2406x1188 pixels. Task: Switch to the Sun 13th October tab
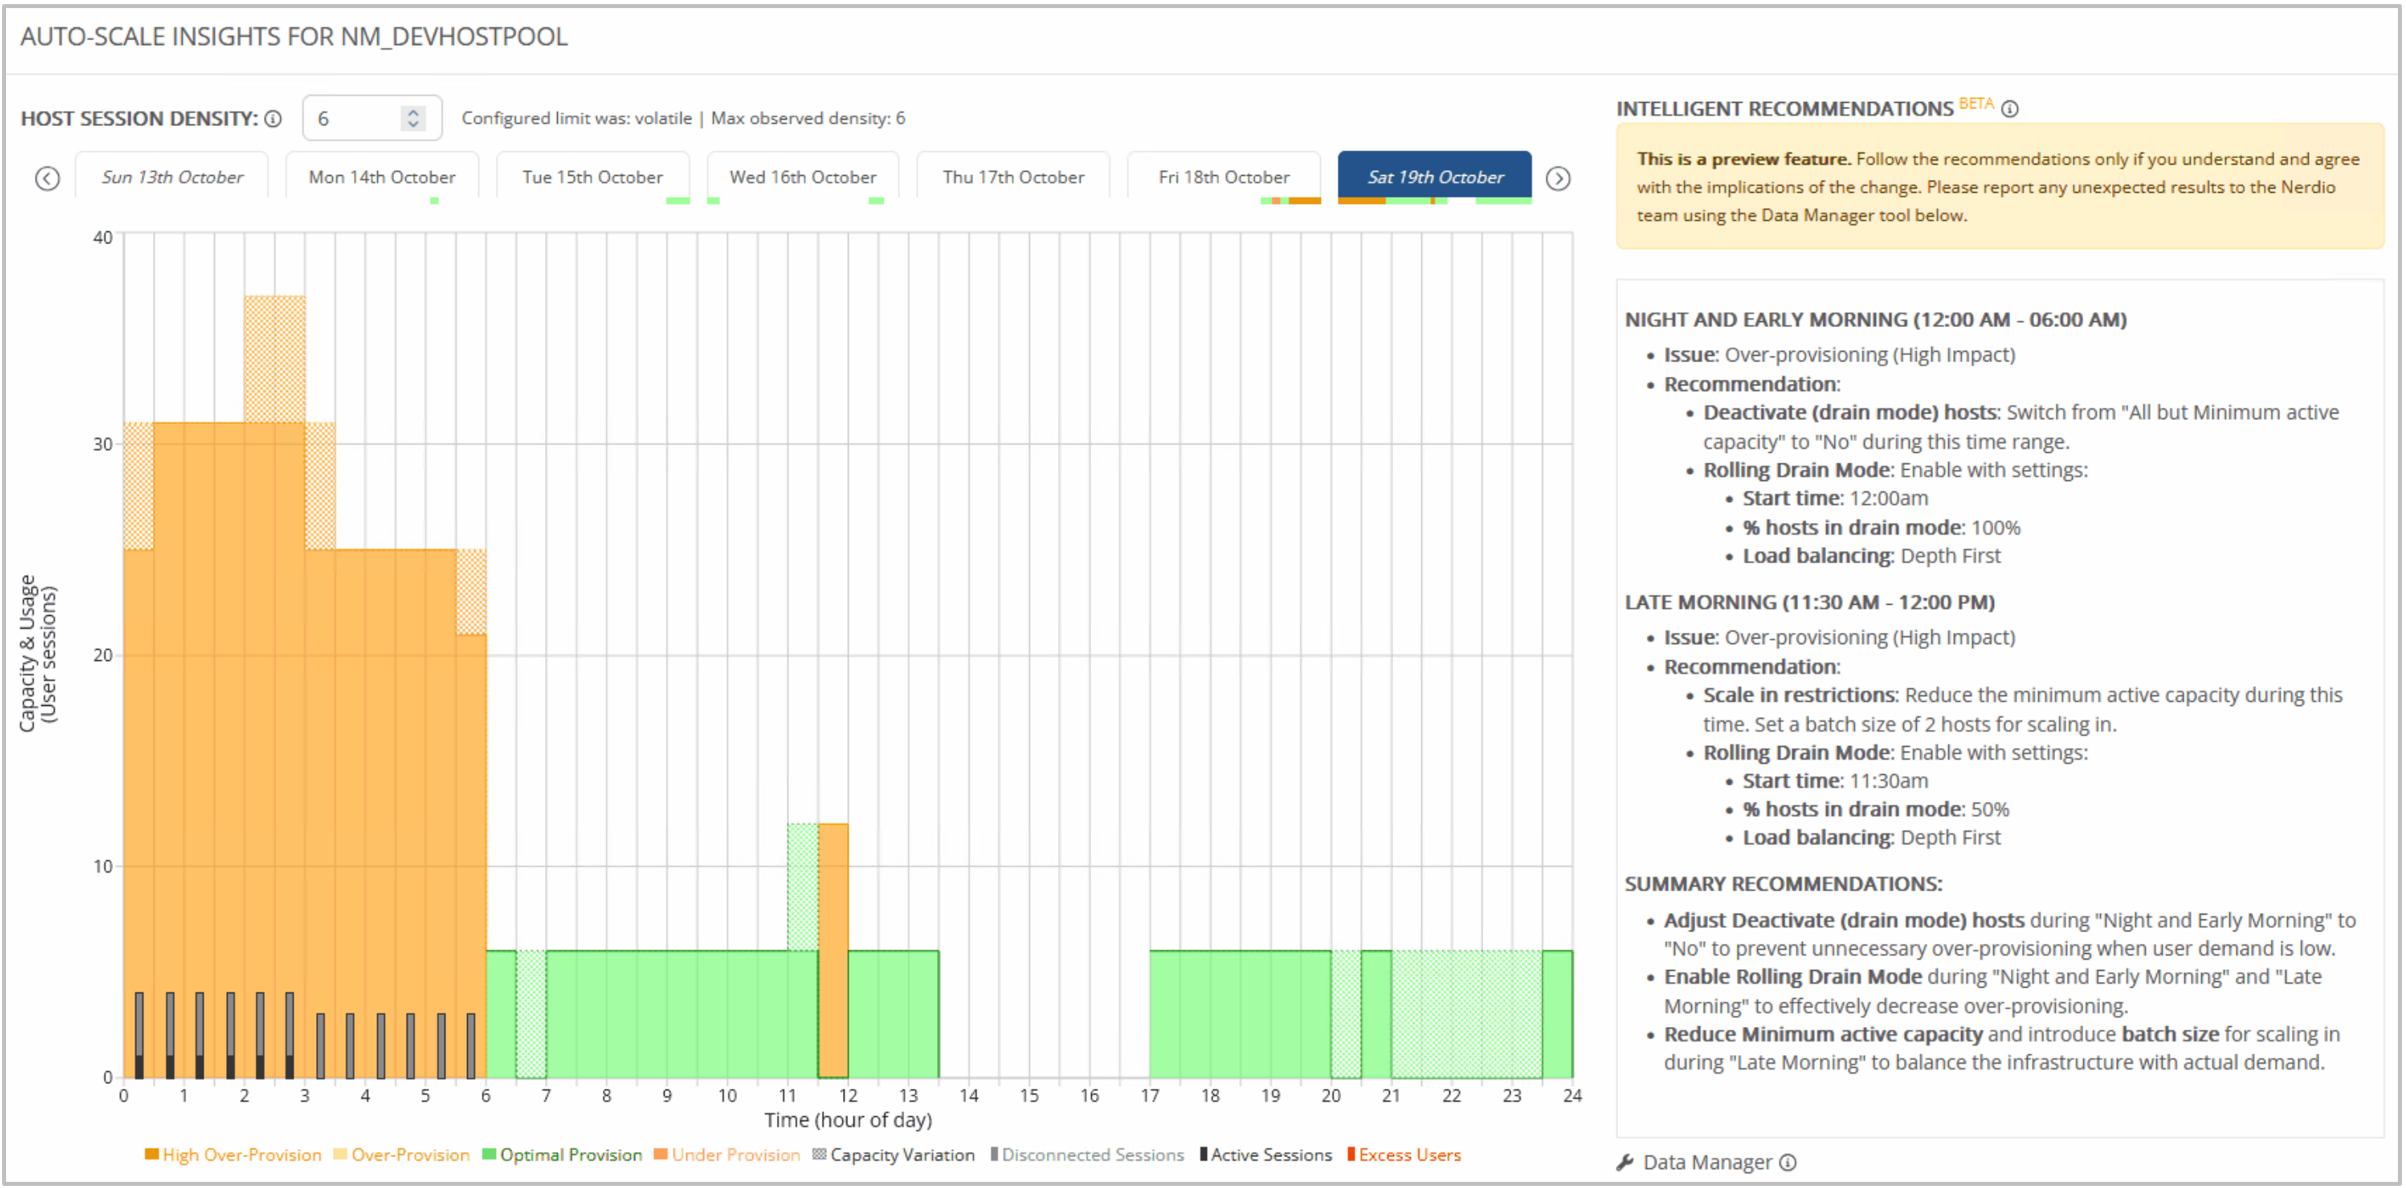[x=172, y=177]
